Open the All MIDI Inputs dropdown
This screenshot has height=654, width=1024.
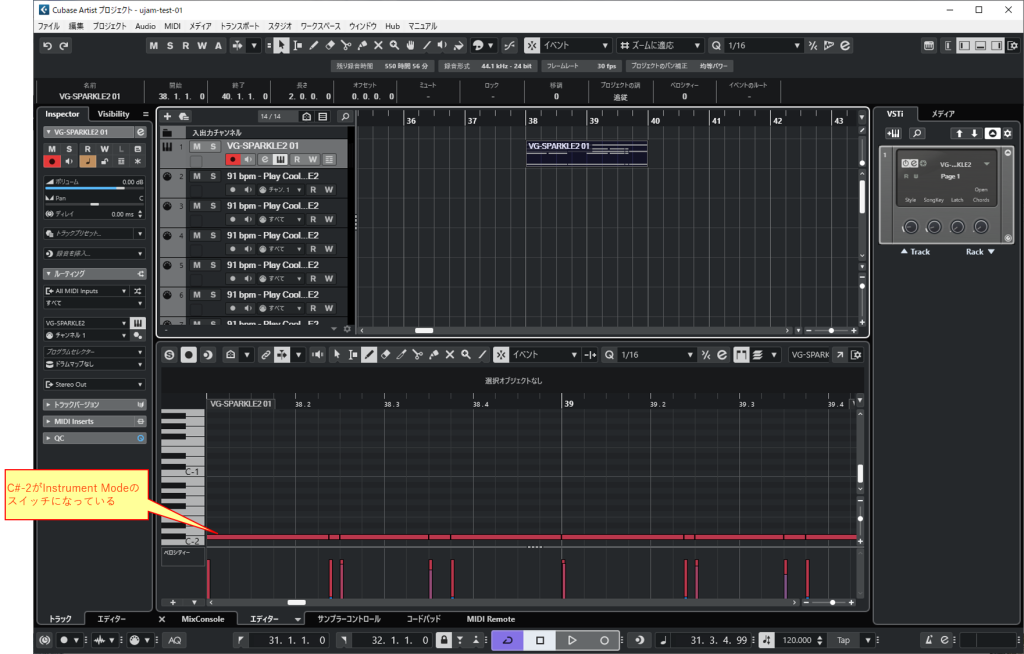(86, 291)
